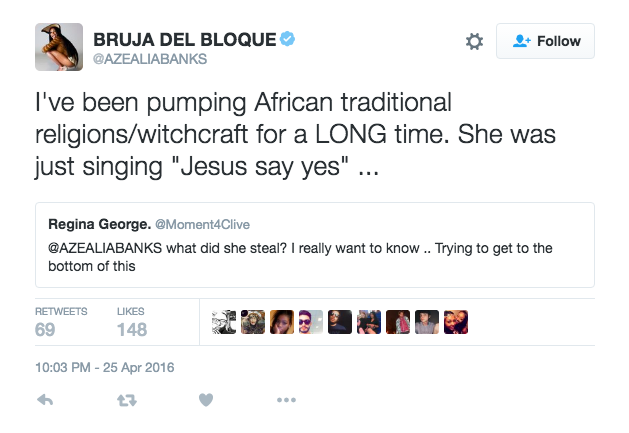
Task: Click the BRUJA DEL BLOQUE display name
Action: pos(183,39)
